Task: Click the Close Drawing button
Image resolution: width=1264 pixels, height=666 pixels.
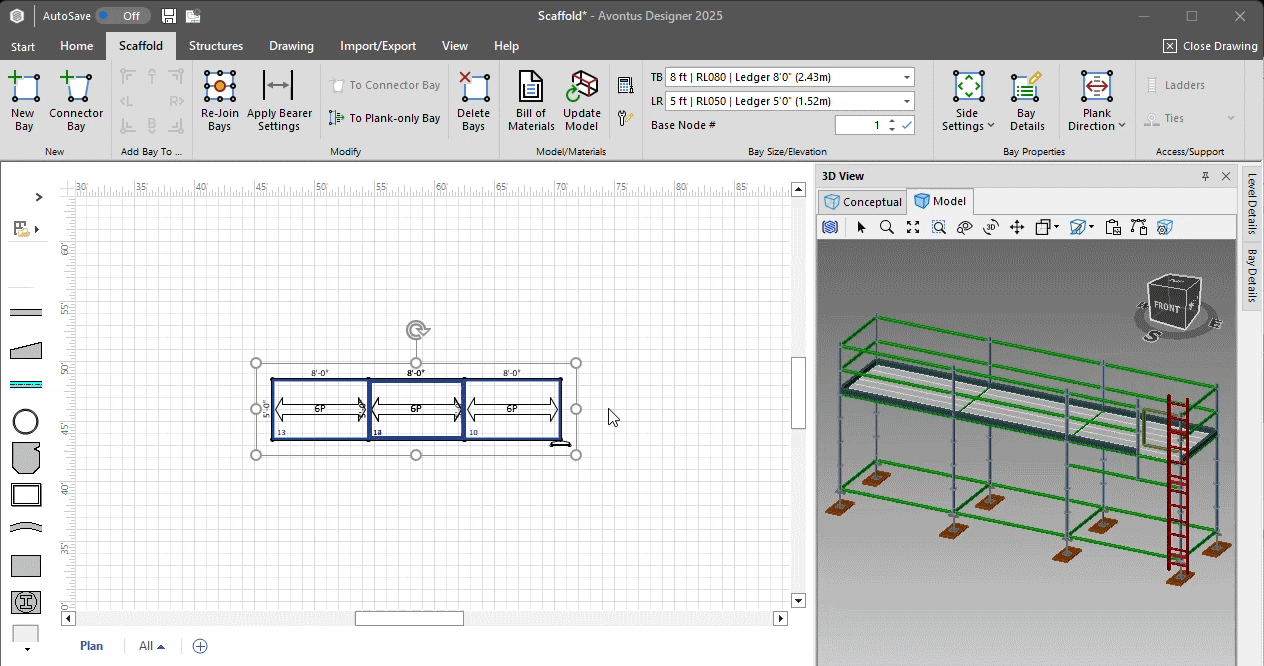Action: pyautogui.click(x=1210, y=46)
